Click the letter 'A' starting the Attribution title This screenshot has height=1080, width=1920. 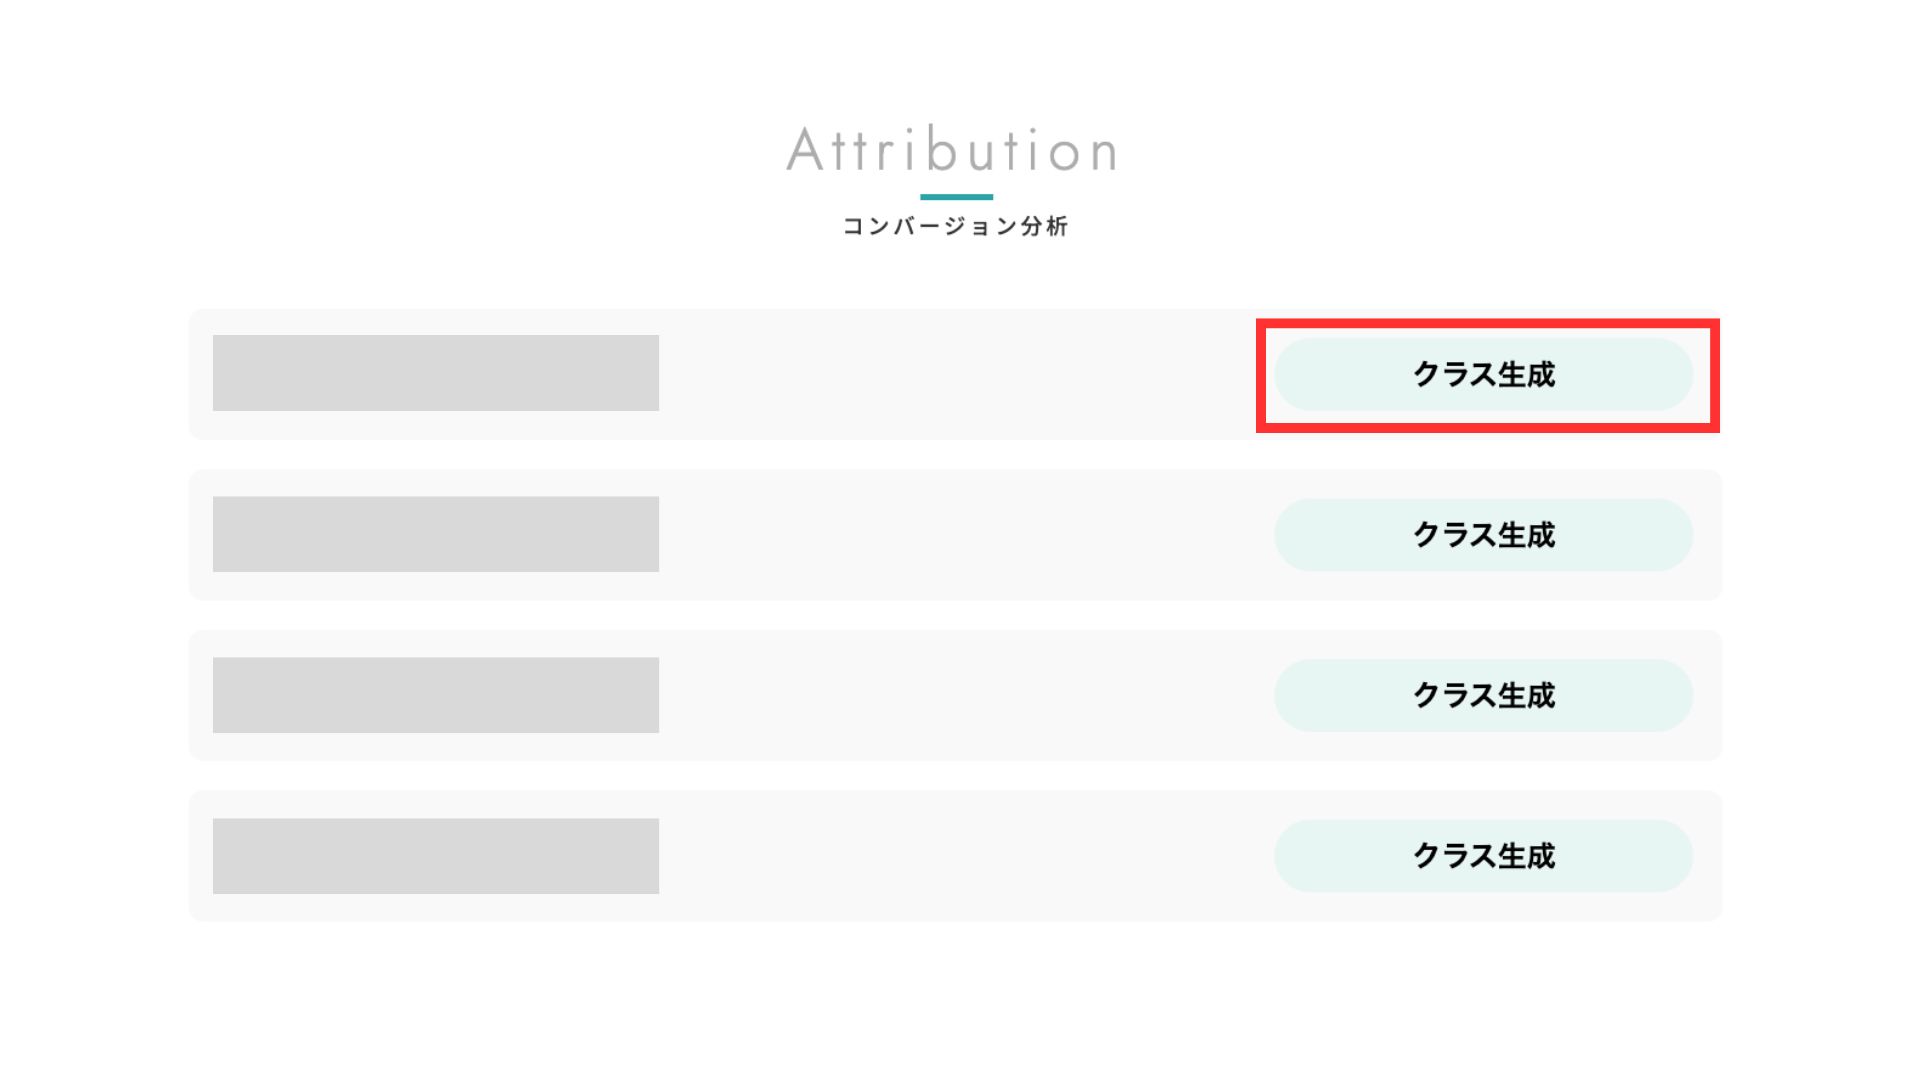click(804, 152)
